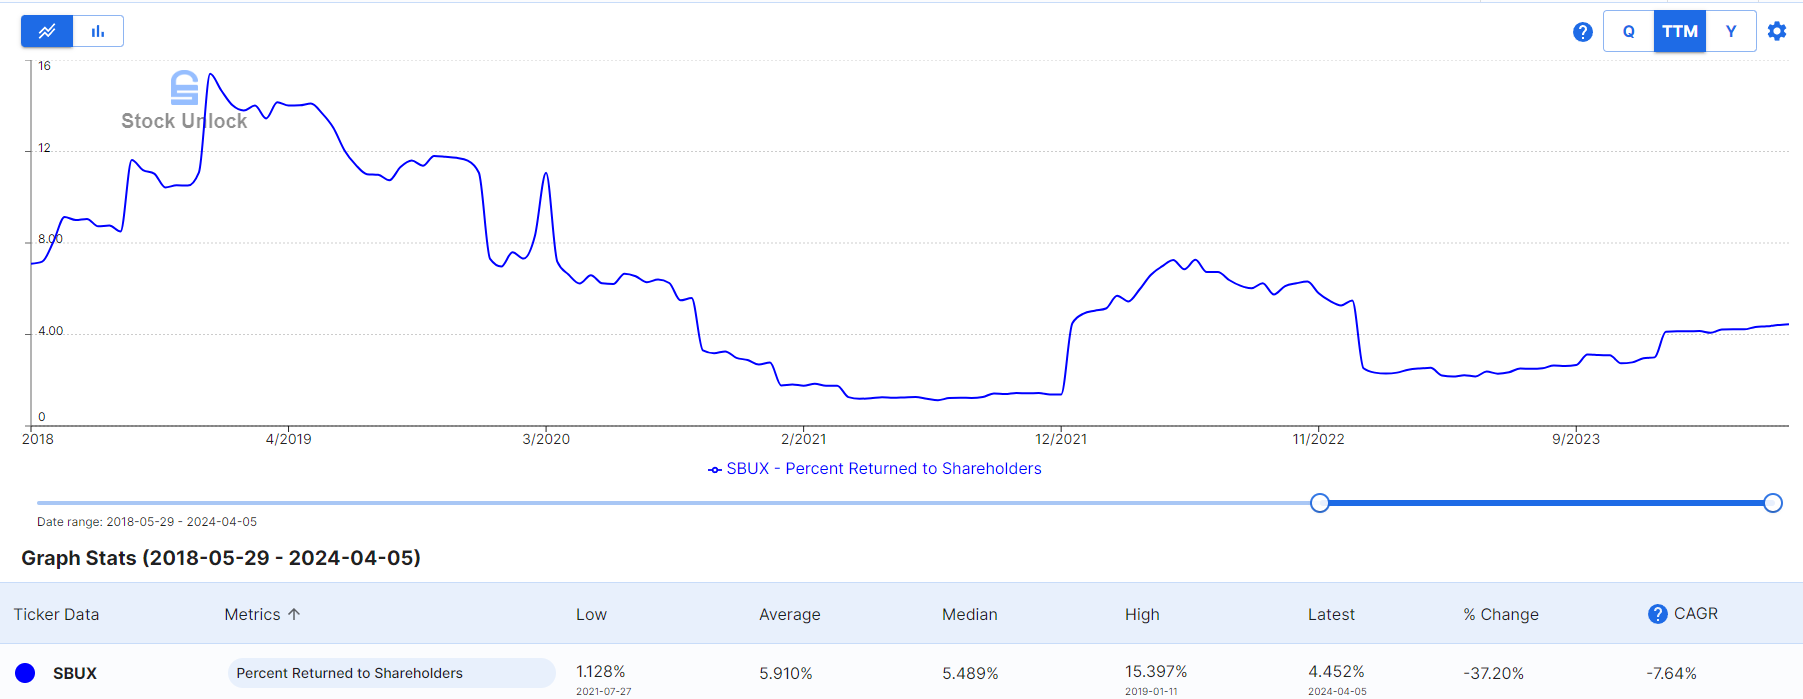Click the 12 y-axis label
Screen dimensions: 1803x699
click(44, 148)
